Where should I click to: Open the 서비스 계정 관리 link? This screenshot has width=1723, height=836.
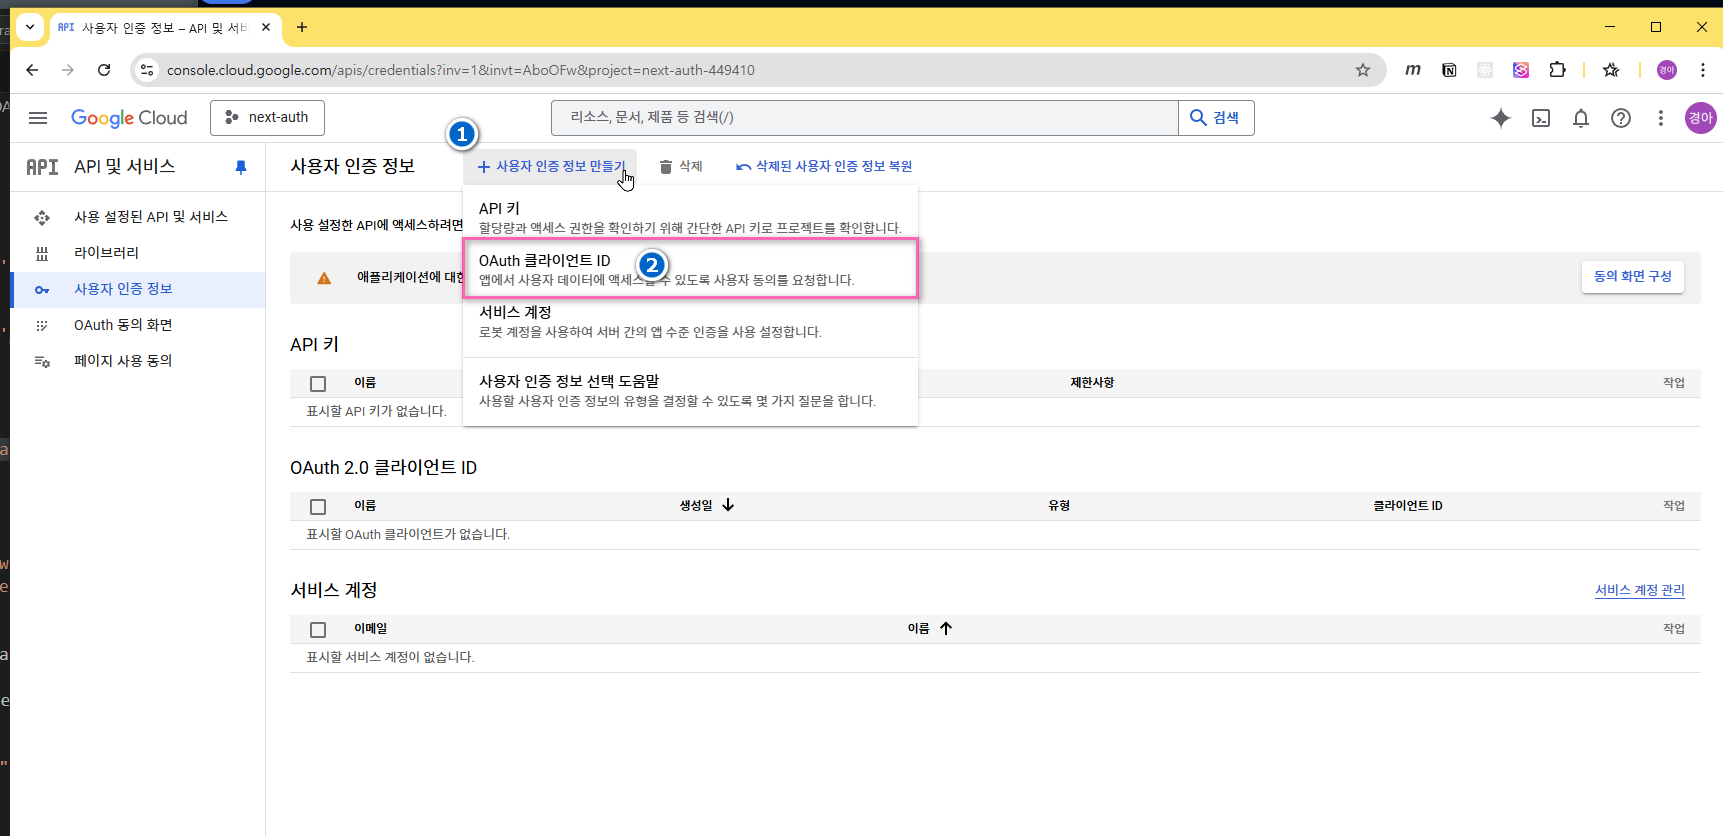(x=1639, y=591)
